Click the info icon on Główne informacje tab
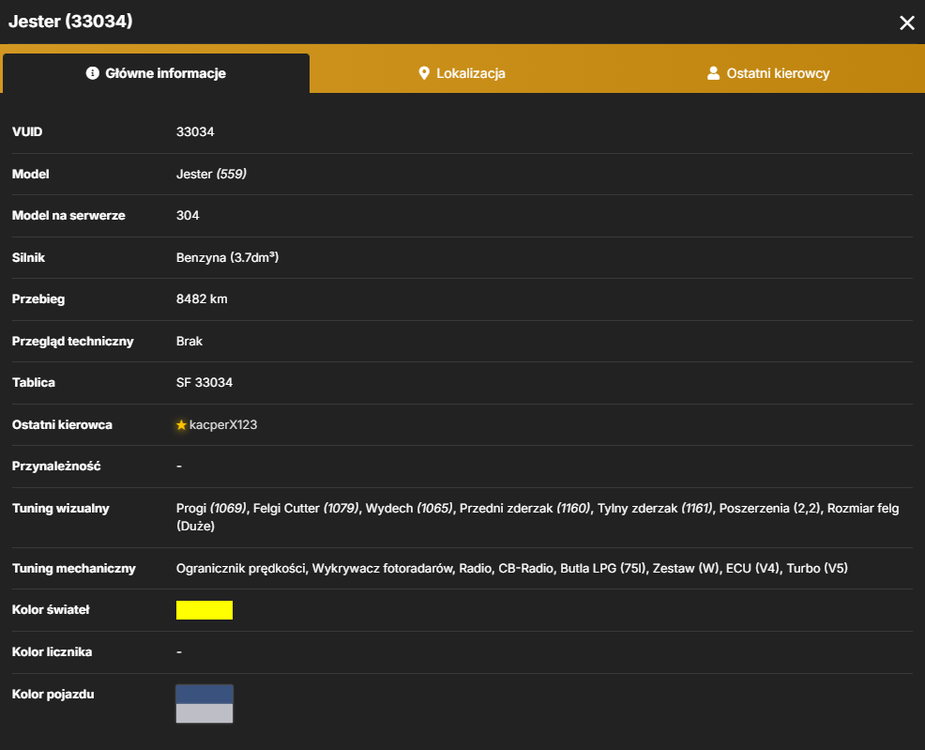The height and width of the screenshot is (750, 925). coord(93,73)
